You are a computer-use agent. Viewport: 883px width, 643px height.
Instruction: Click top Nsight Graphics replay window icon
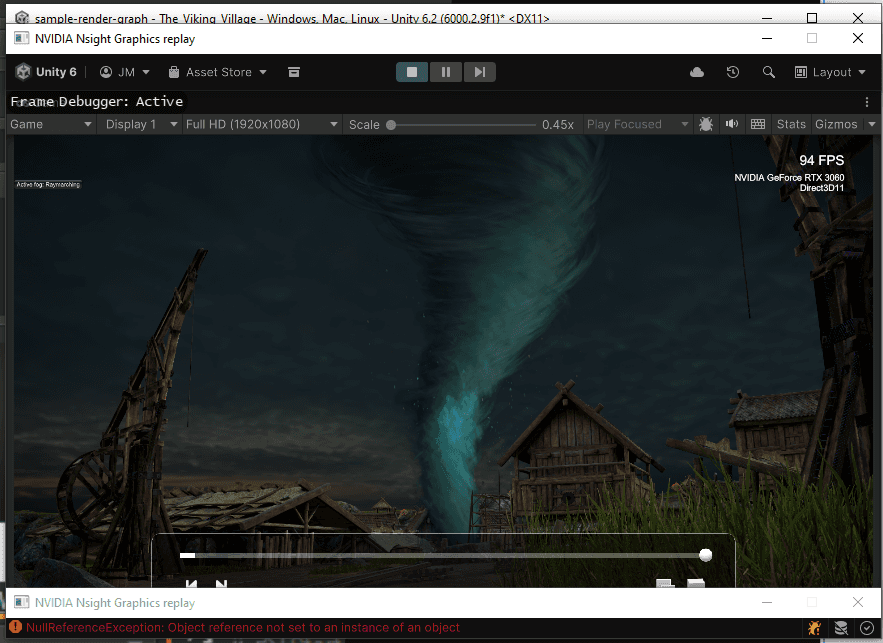pos(21,38)
